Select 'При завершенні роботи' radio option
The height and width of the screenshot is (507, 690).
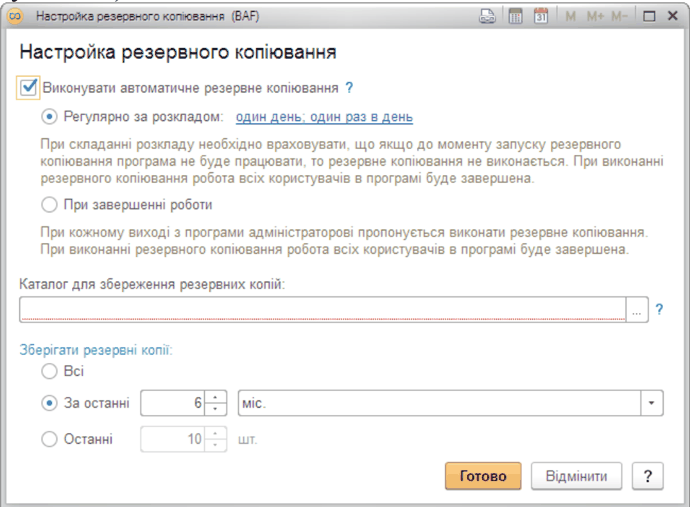50,205
